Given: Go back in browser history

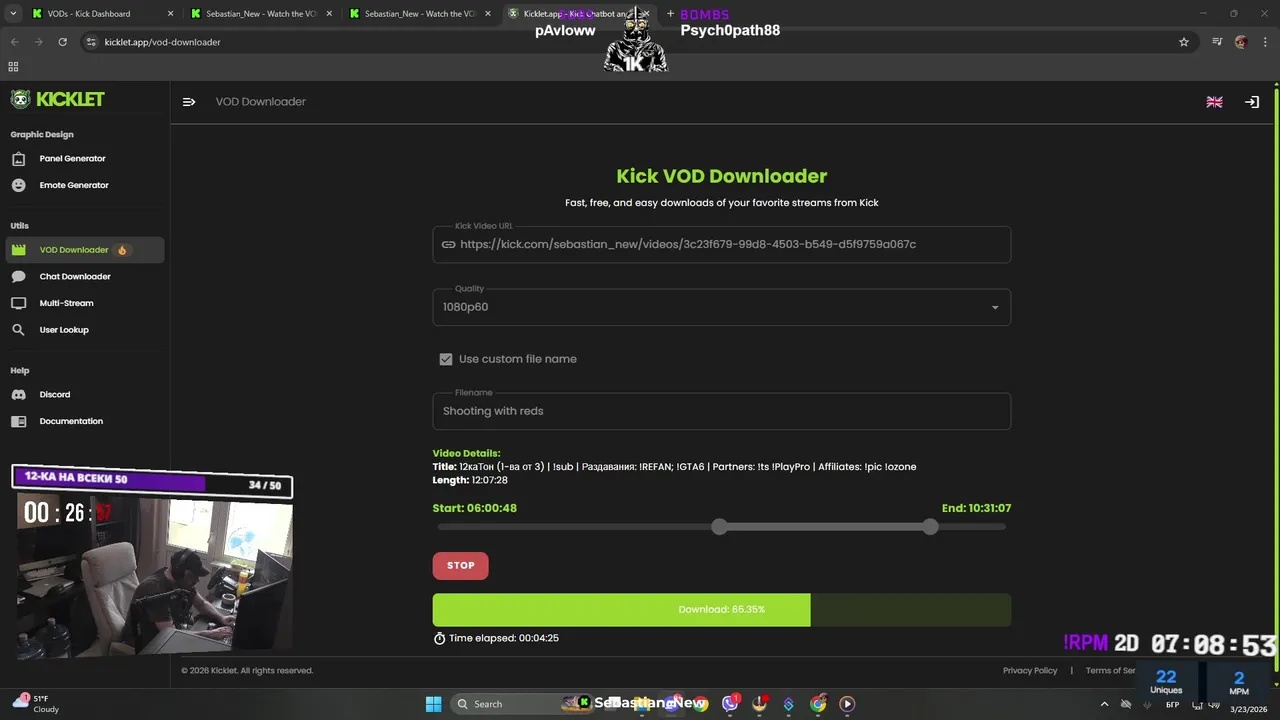Looking at the screenshot, I should (14, 42).
